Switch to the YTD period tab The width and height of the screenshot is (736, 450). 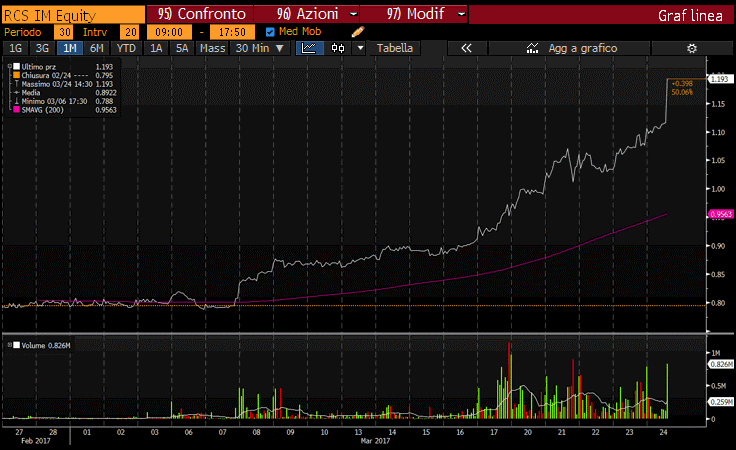click(126, 48)
